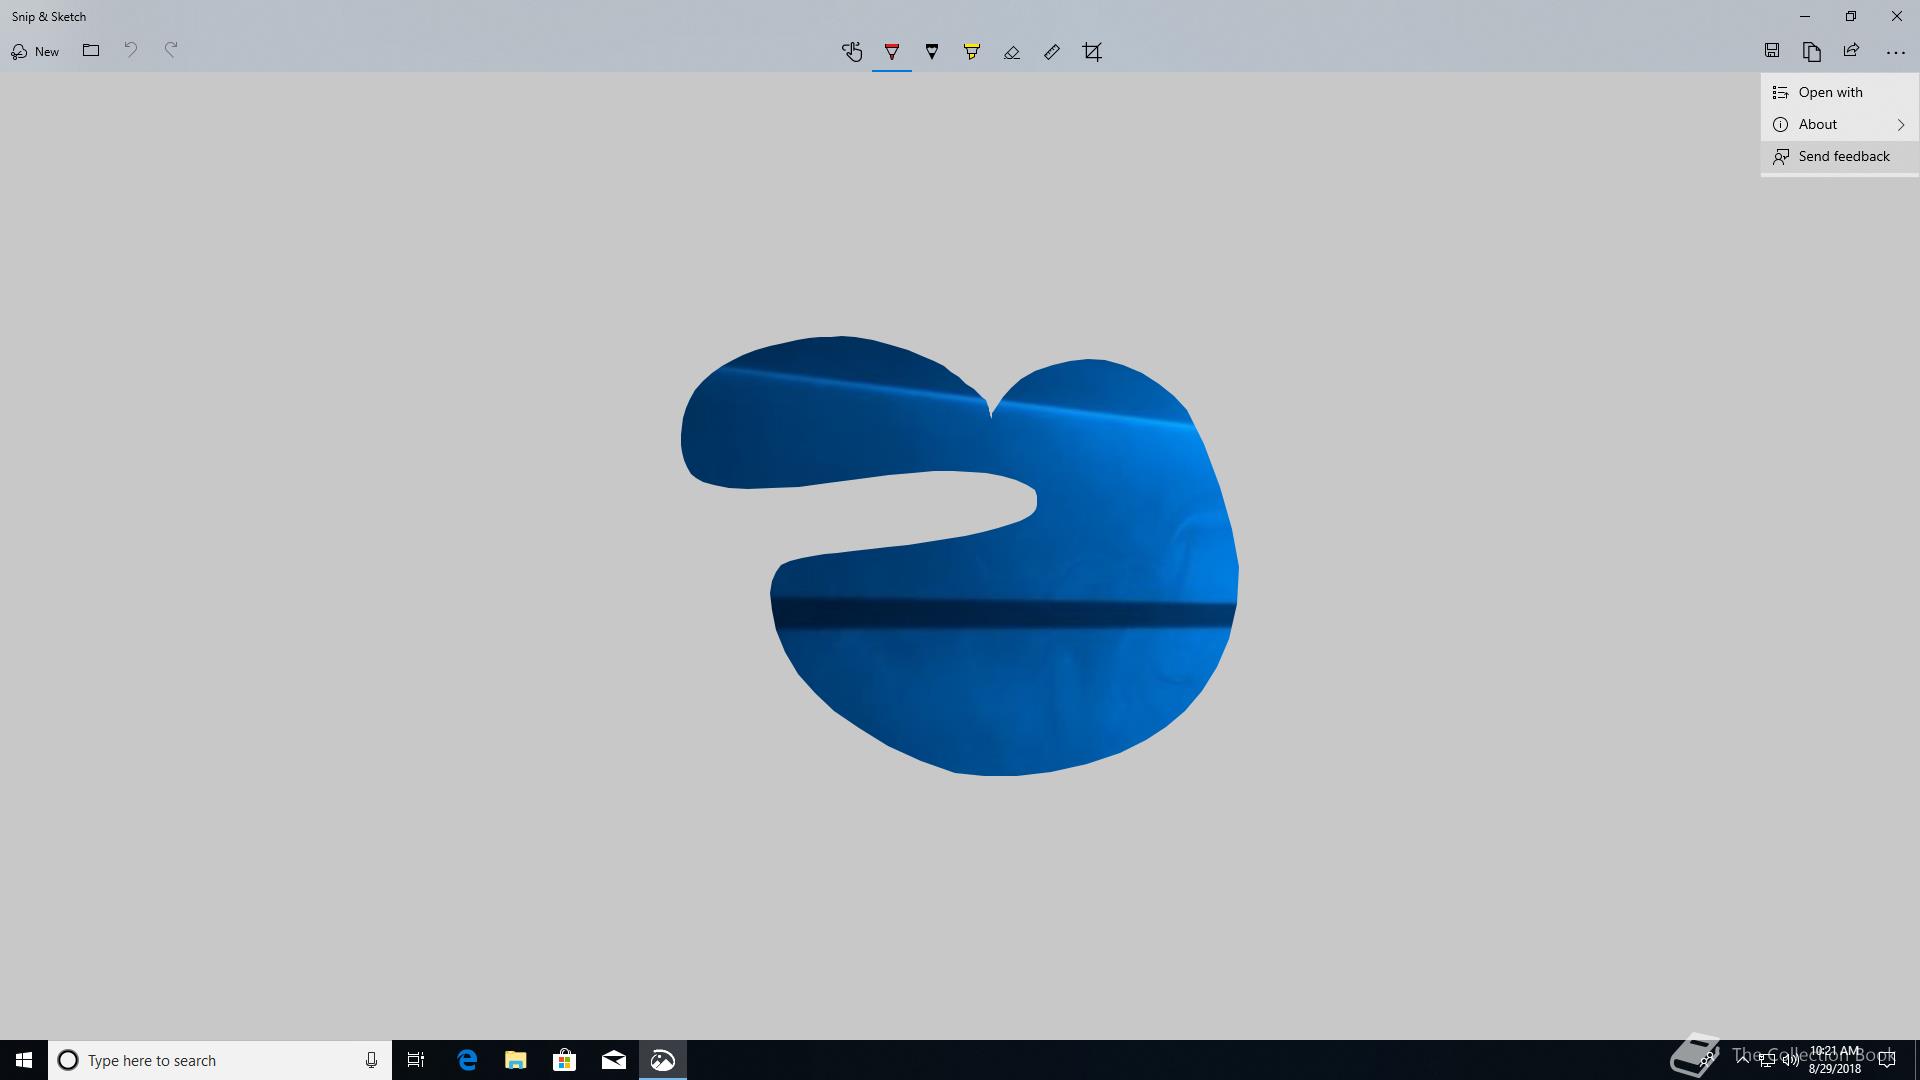Expand the About submenu arrow

(x=1901, y=124)
